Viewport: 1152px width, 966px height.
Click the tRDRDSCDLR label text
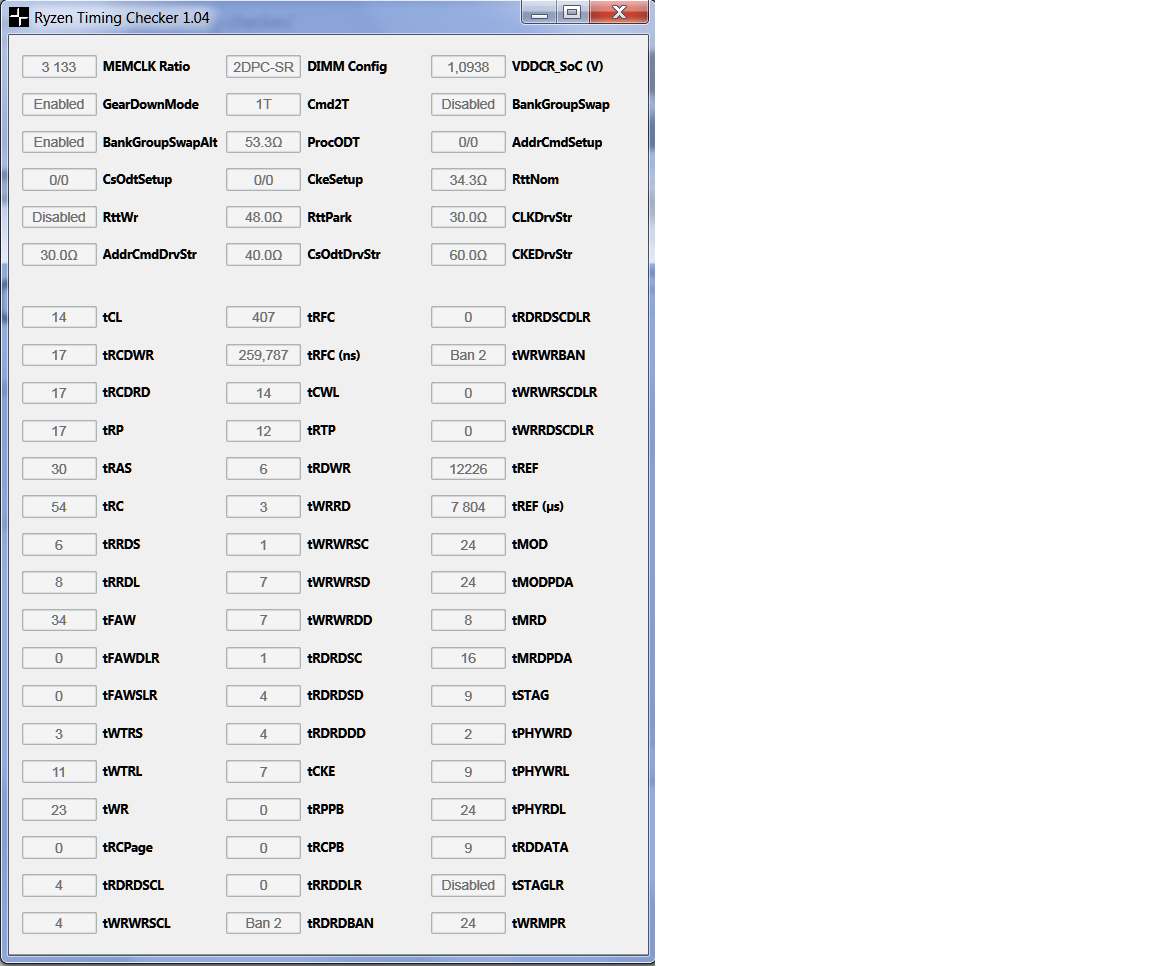(x=551, y=317)
